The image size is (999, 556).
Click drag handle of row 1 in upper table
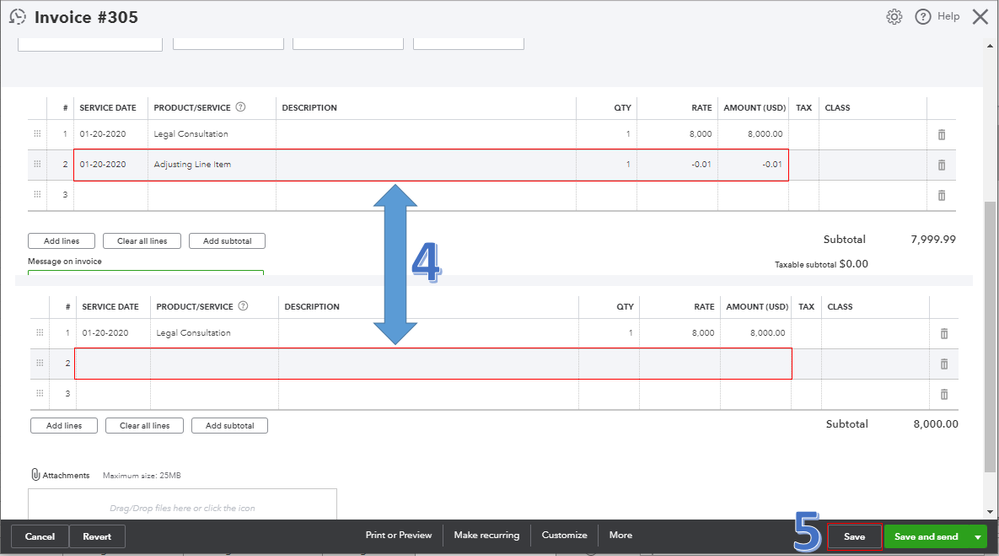pos(37,134)
